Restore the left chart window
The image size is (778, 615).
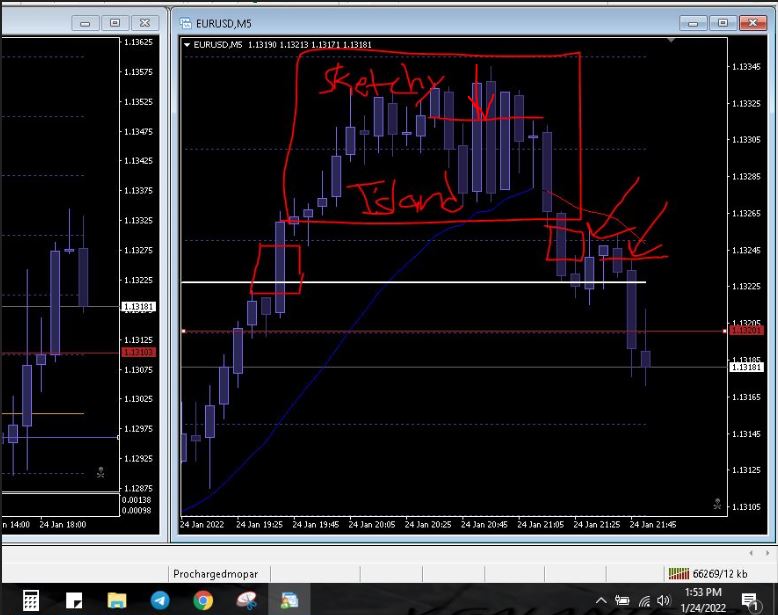pos(115,23)
